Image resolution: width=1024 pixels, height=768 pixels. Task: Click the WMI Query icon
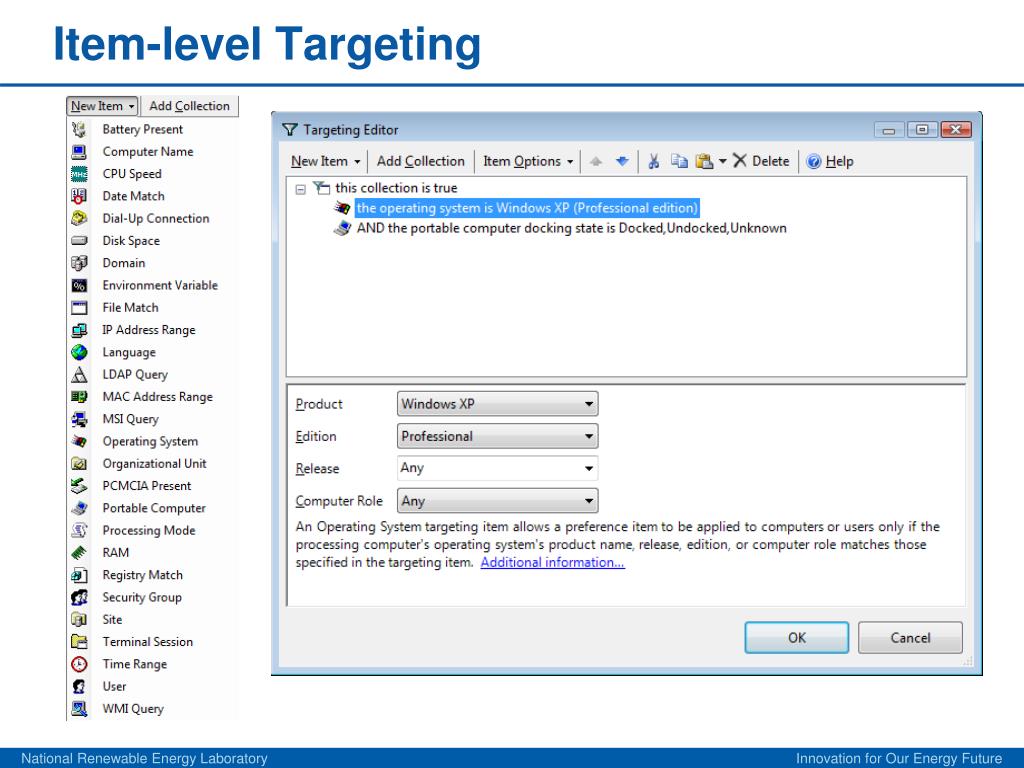[x=79, y=709]
